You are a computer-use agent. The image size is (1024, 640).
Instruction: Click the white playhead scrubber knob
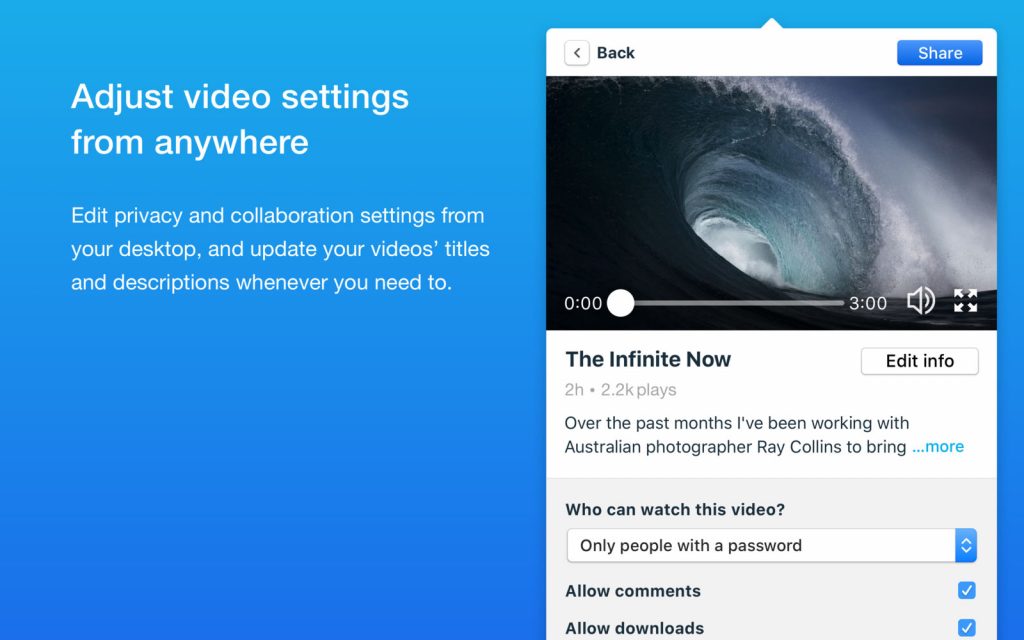click(x=621, y=303)
